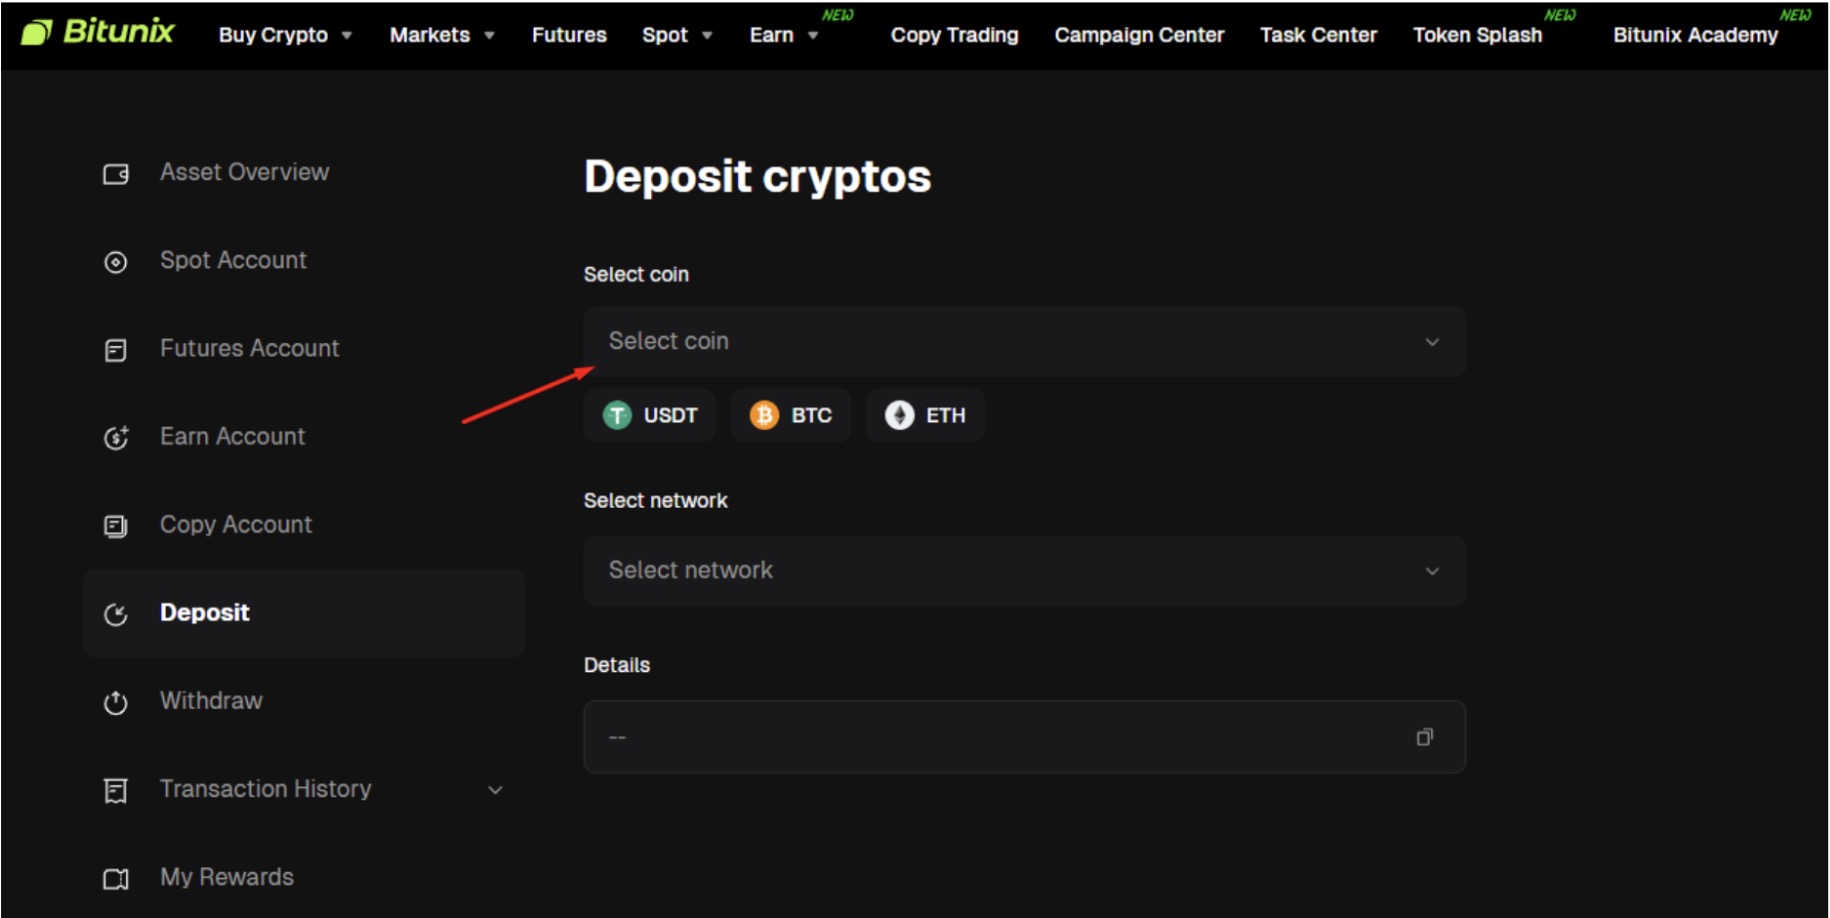Go to Copy Trading page
The height and width of the screenshot is (918, 1830).
click(953, 35)
